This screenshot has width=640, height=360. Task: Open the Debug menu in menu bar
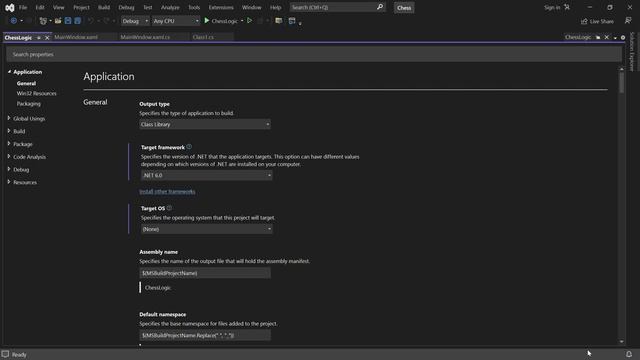(126, 7)
